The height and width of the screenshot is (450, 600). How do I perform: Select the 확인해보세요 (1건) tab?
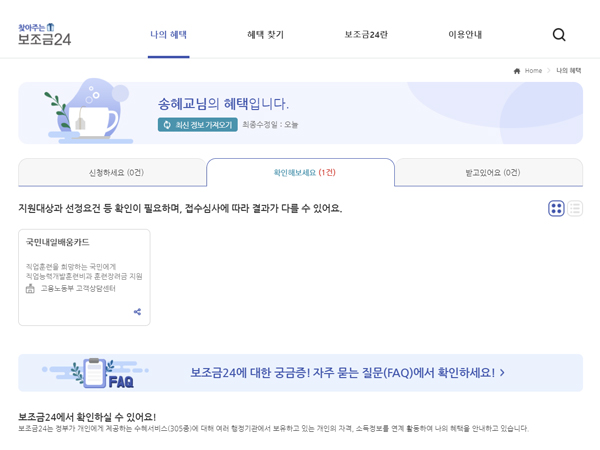coord(300,173)
